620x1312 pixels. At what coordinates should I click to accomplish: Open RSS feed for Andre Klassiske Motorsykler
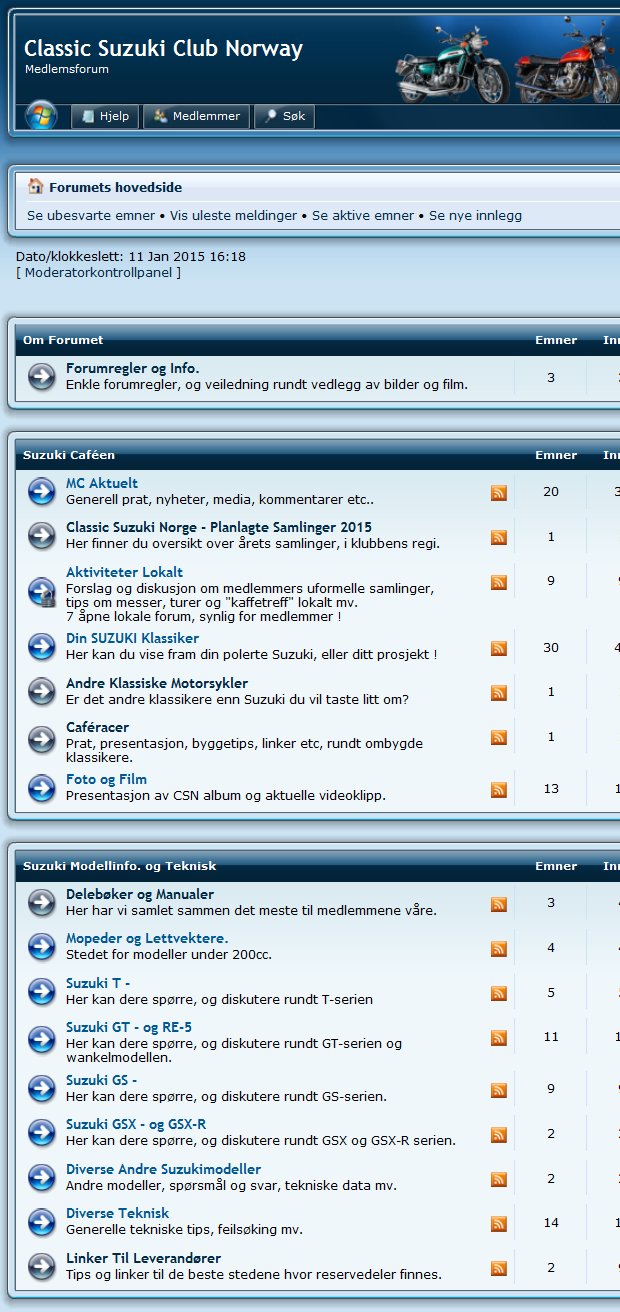[498, 692]
